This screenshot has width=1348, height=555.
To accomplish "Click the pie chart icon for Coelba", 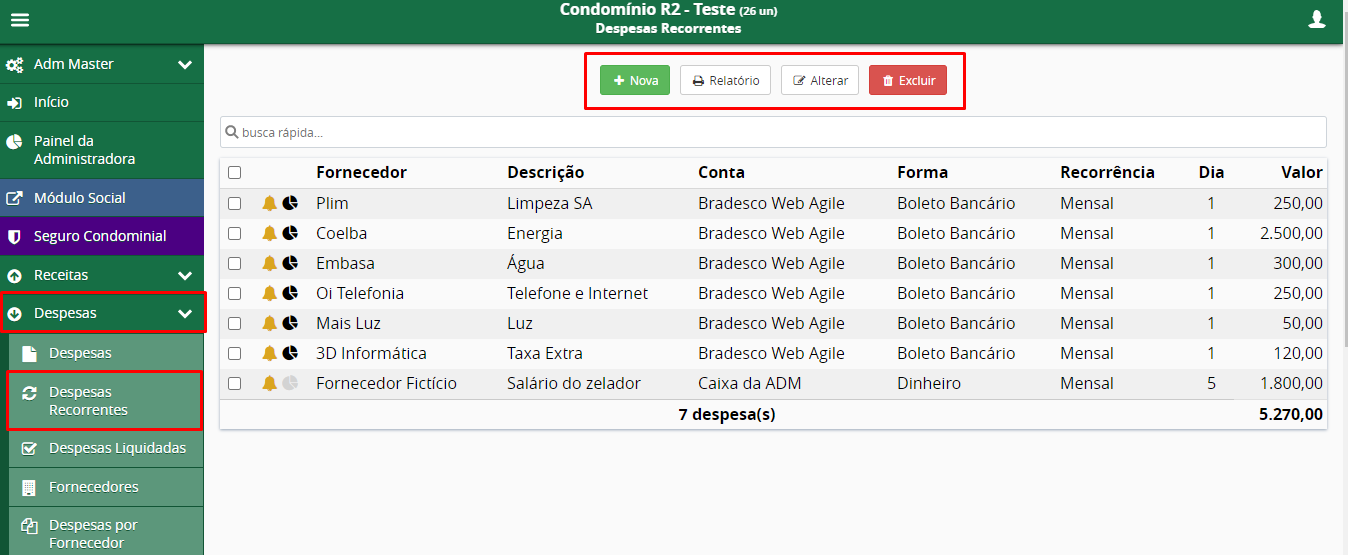I will (x=290, y=233).
